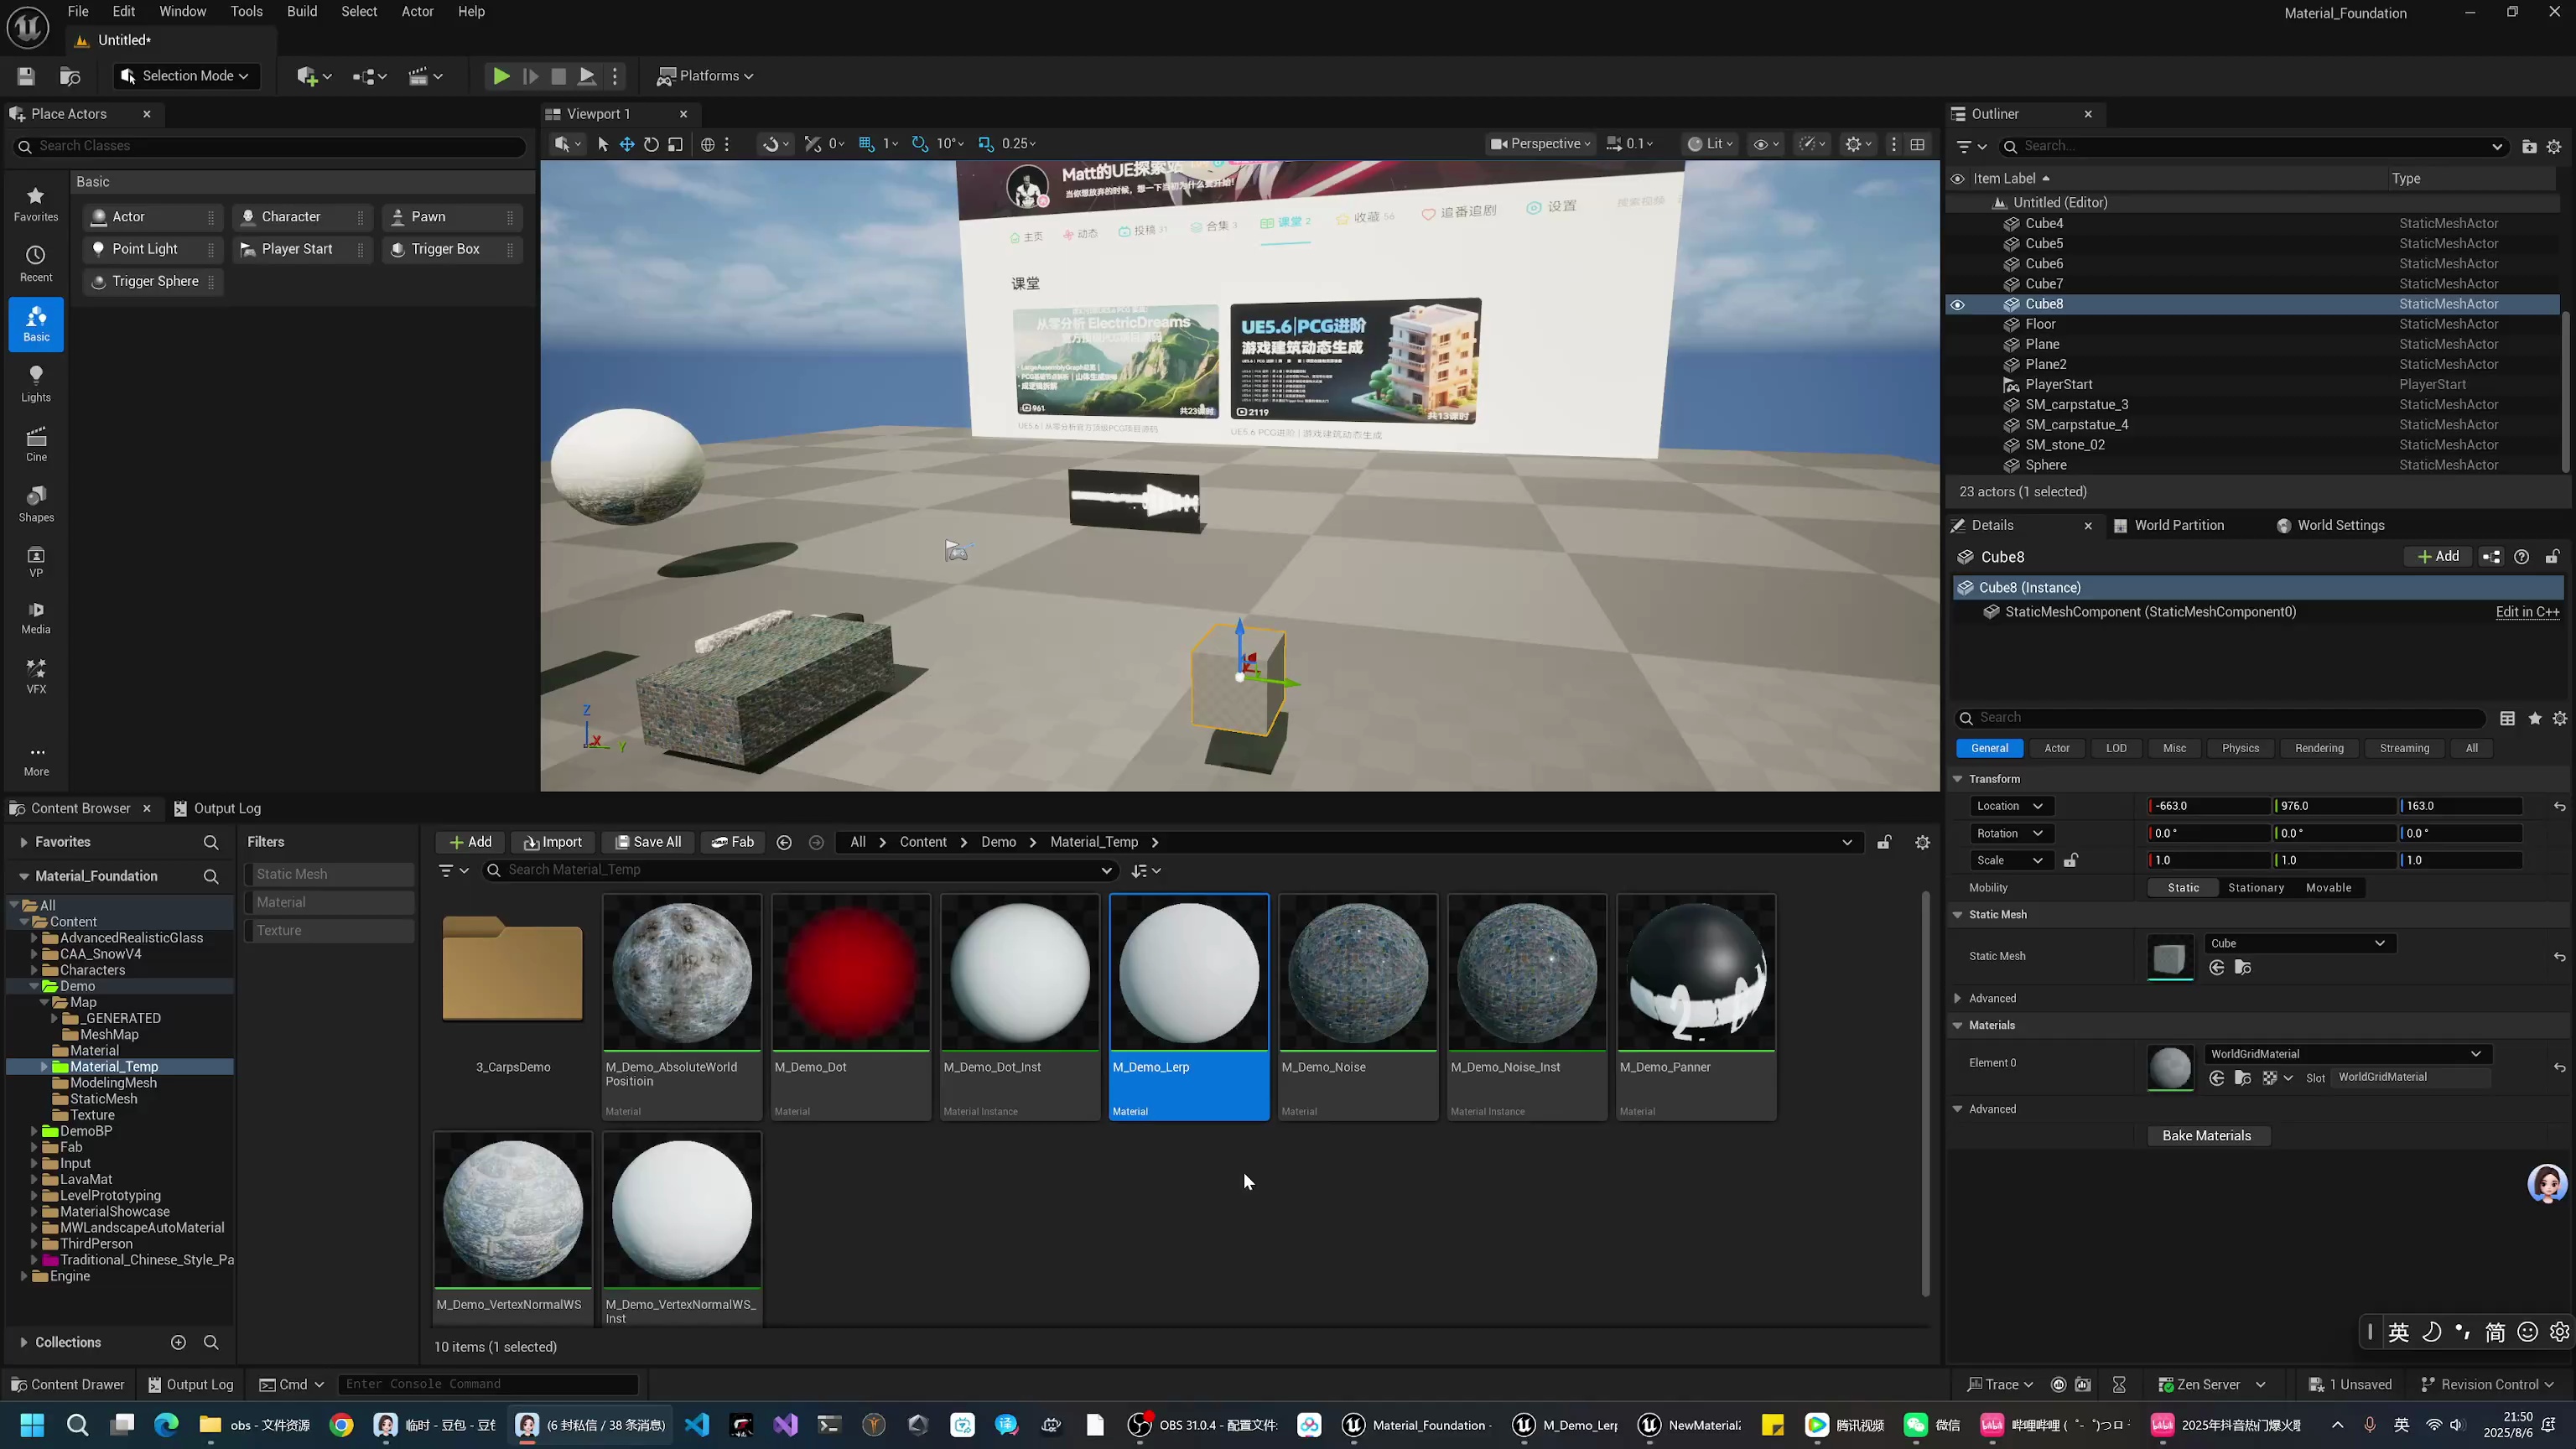Viewport: 2576px width, 1449px height.
Task: Select the Cine category icon
Action: [36, 444]
